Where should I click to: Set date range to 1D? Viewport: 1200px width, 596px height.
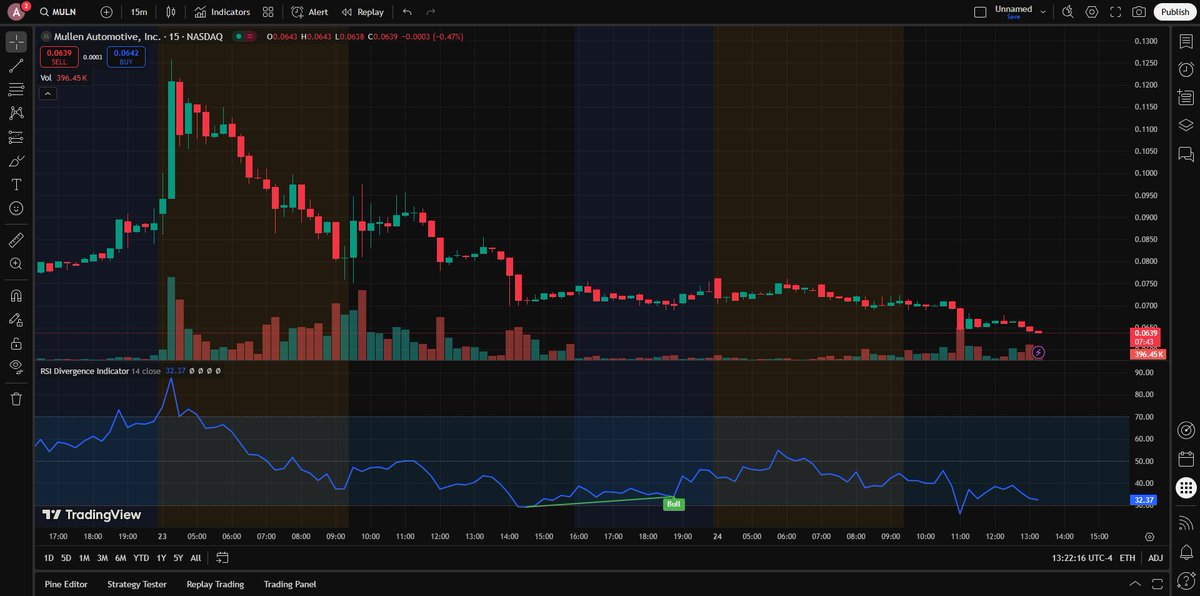49,557
